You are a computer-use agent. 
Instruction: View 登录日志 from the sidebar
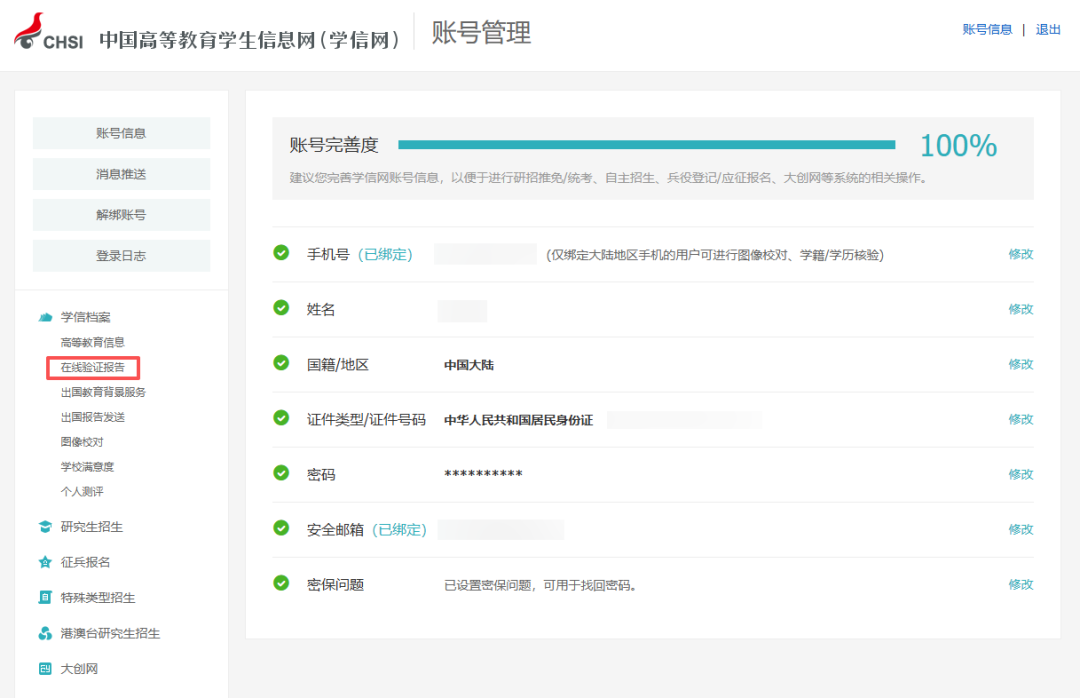pos(121,256)
